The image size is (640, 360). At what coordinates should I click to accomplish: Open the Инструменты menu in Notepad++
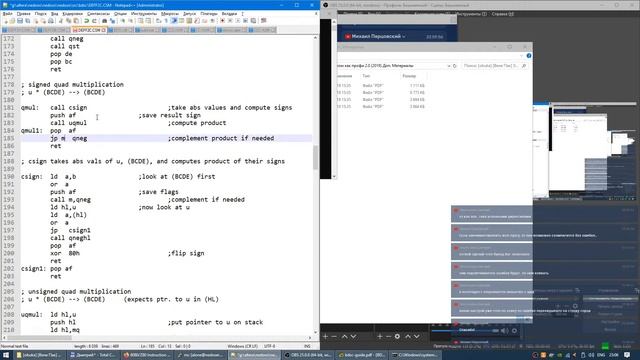(x=144, y=13)
